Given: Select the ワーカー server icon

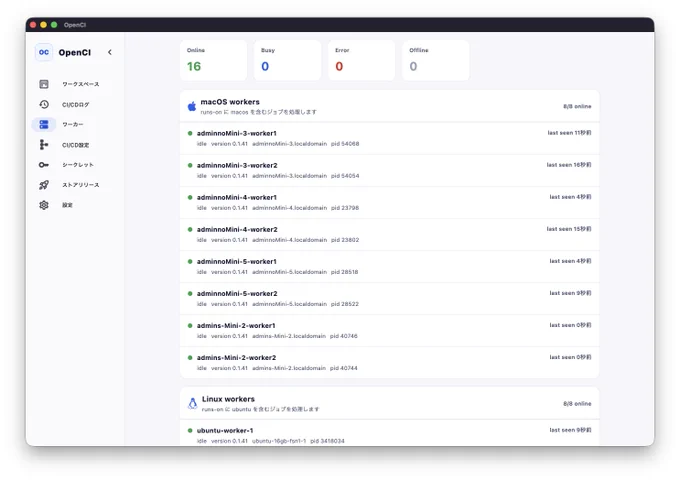Looking at the screenshot, I should [x=44, y=124].
